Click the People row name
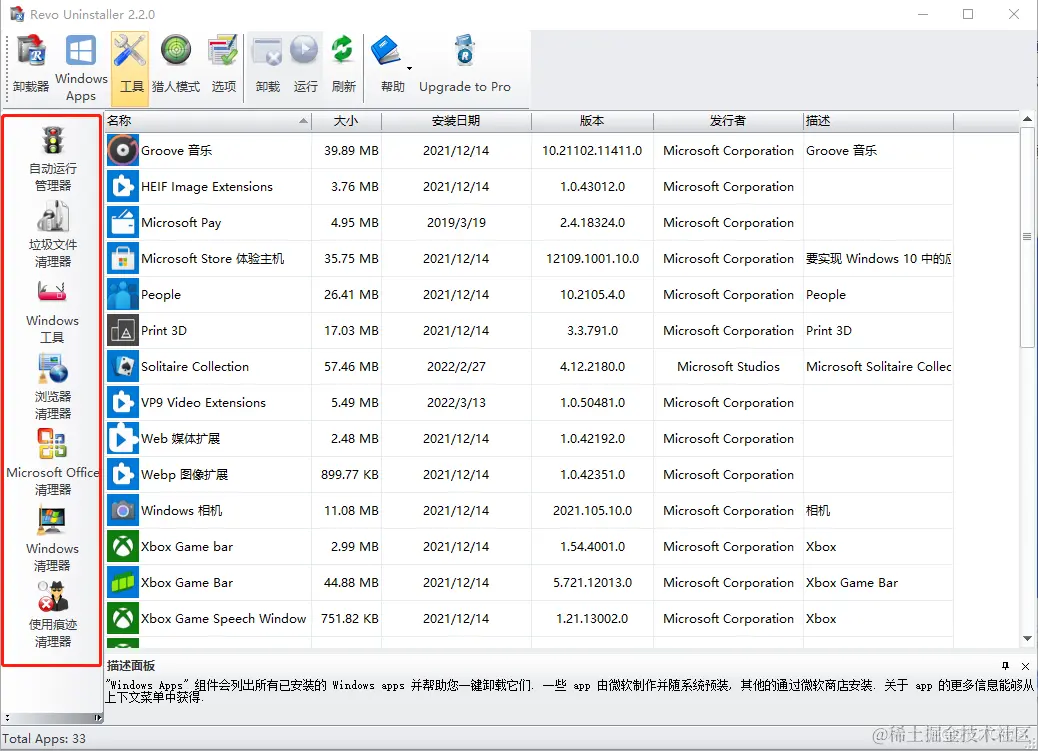This screenshot has height=751, width=1038. pyautogui.click(x=161, y=295)
